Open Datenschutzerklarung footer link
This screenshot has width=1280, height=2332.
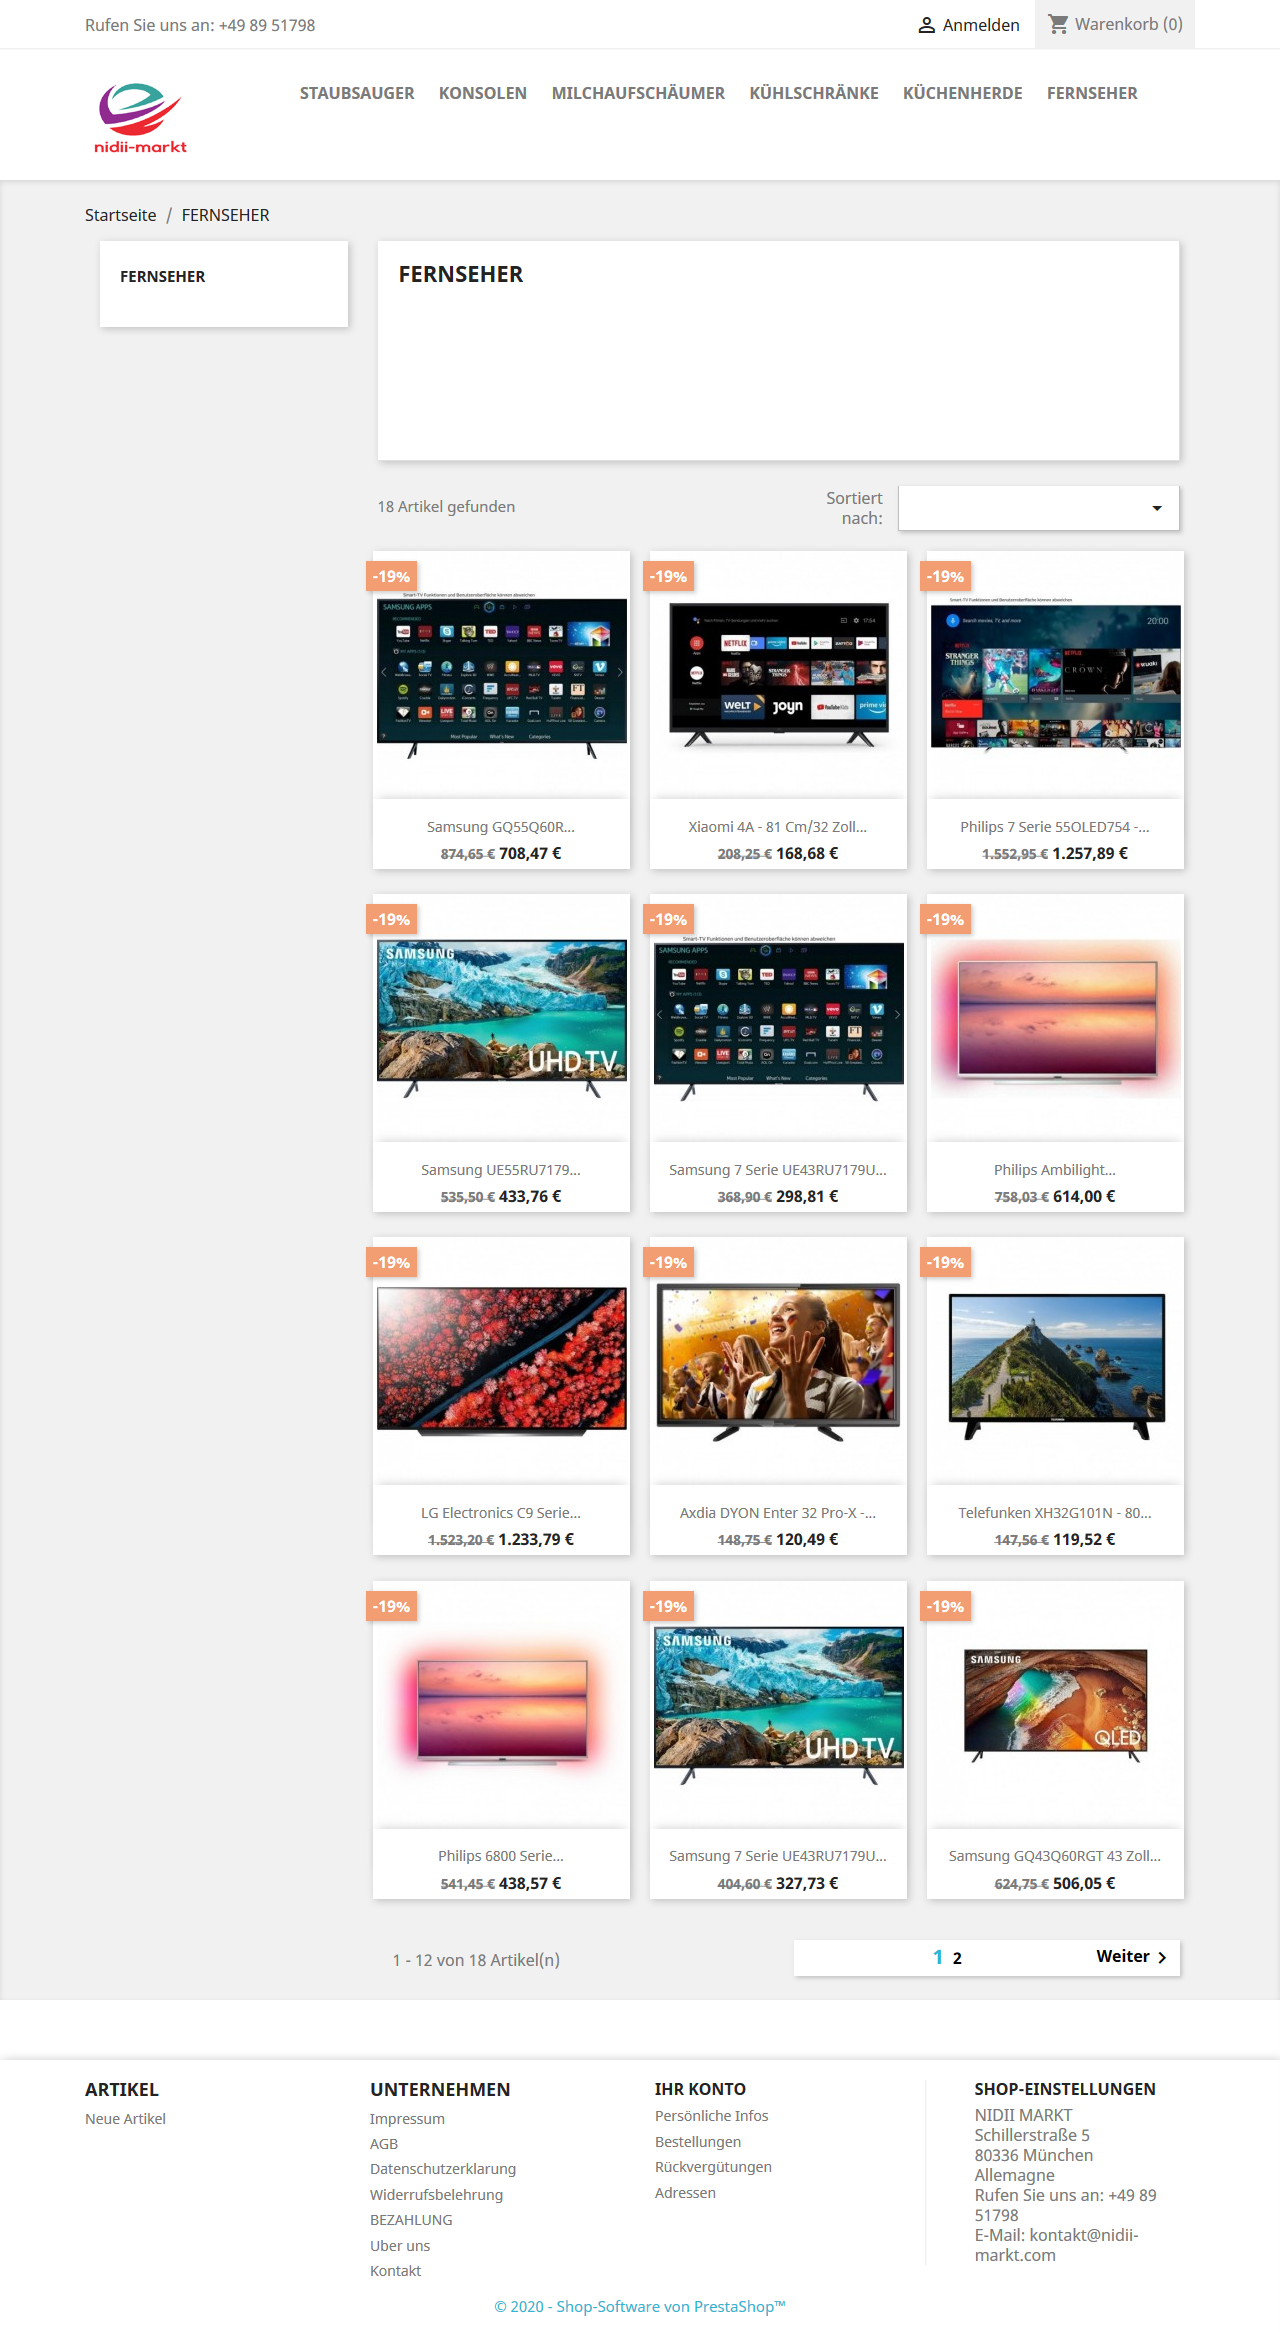tap(443, 2169)
